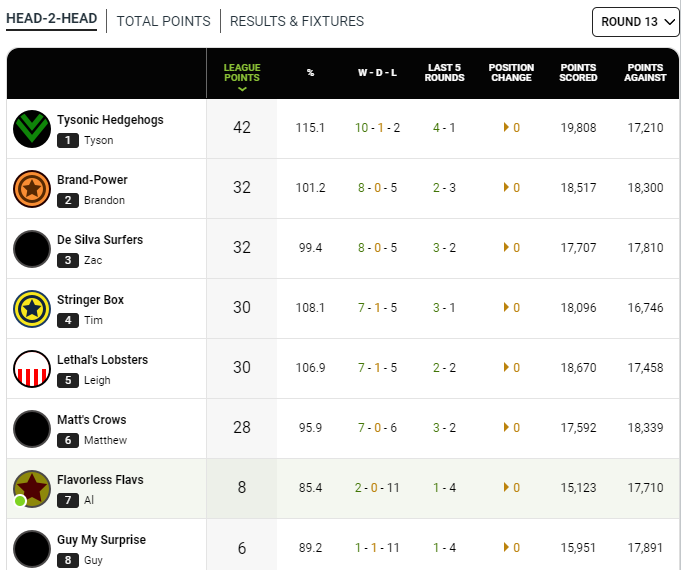Switch to Total Points tab

point(163,21)
